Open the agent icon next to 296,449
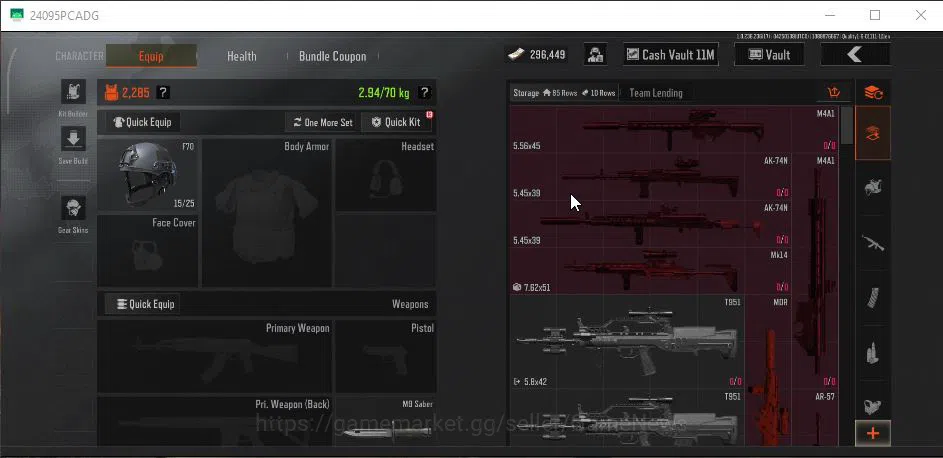 tap(595, 55)
